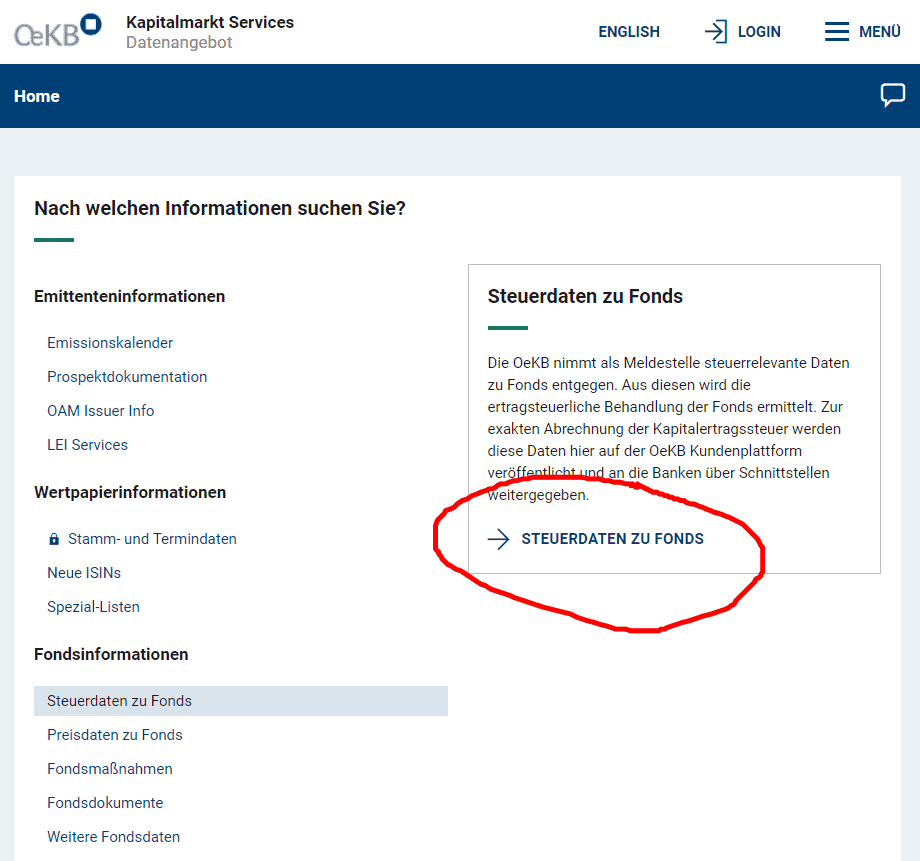Click the arrow icon before STEUERDATEN ZU FONDS
Image resolution: width=920 pixels, height=861 pixels.
point(499,539)
